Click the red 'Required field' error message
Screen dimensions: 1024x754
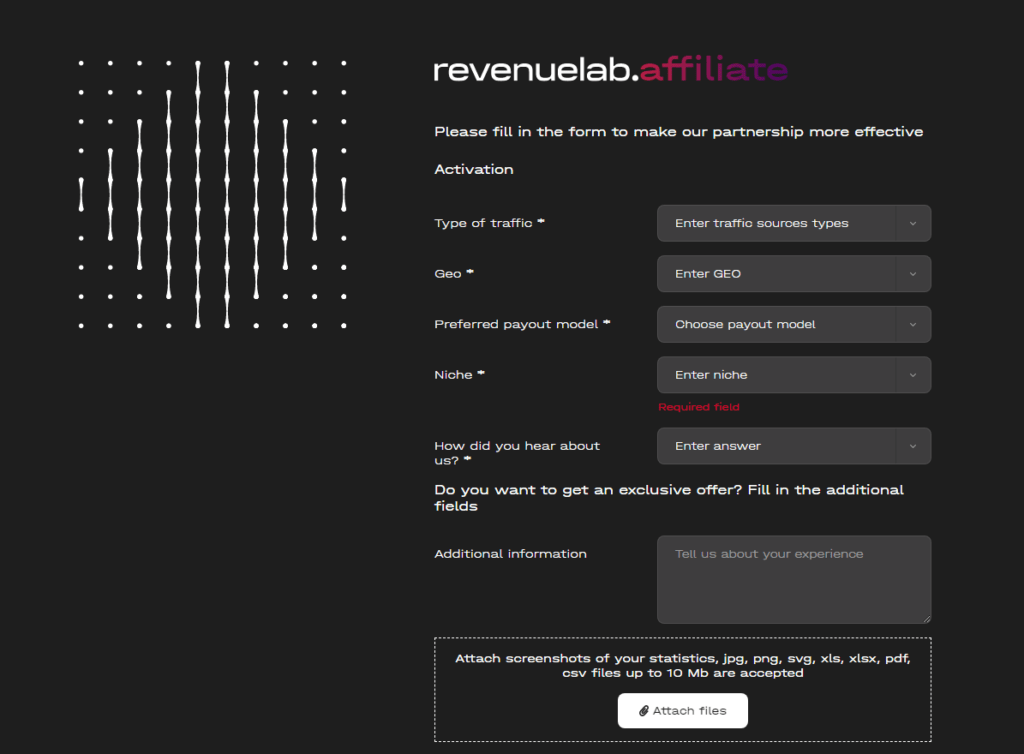(698, 408)
